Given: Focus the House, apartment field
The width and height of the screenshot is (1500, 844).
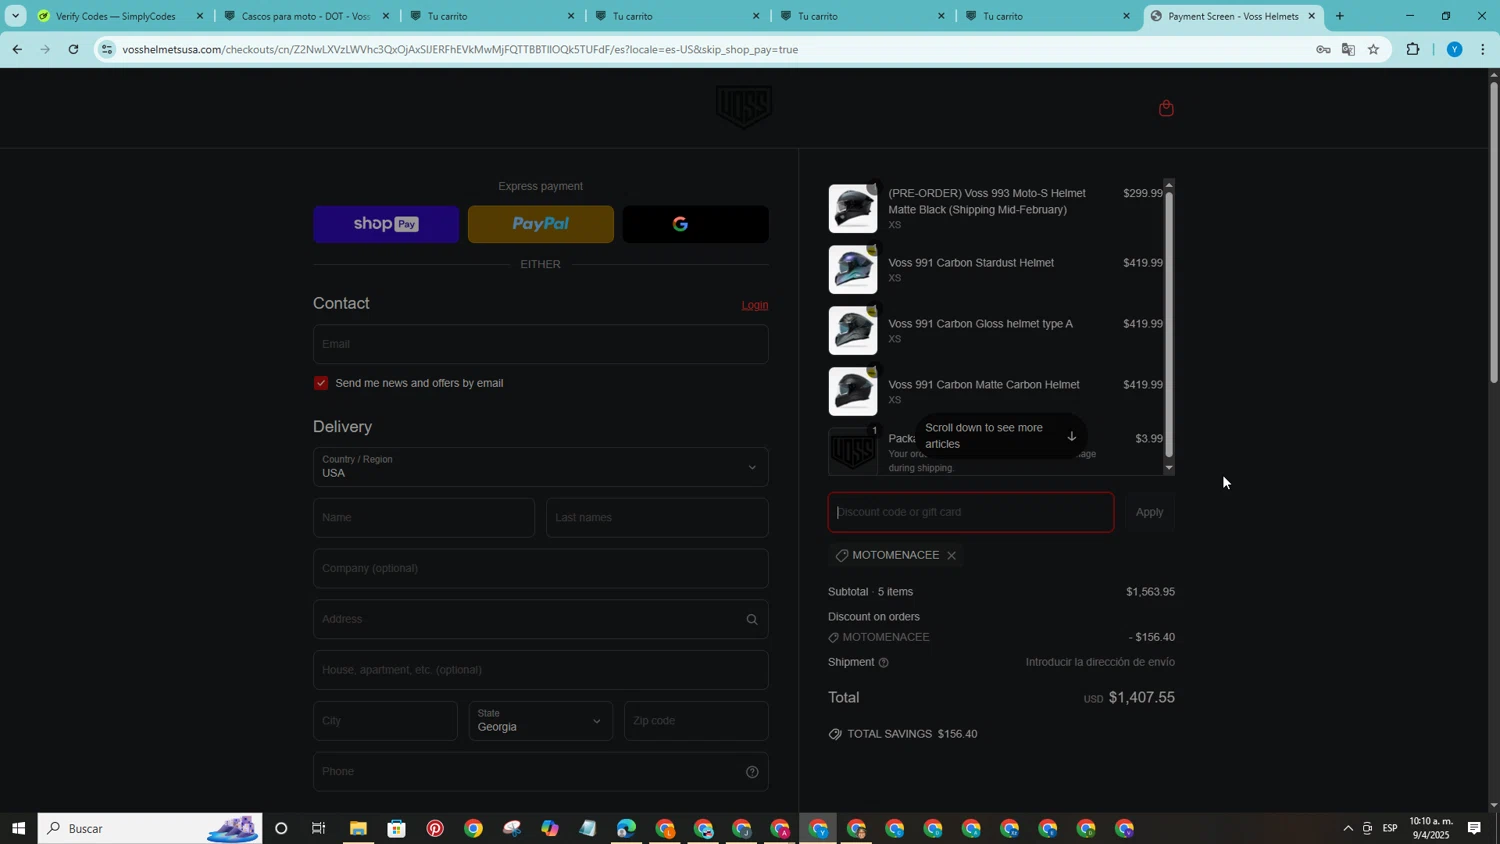Looking at the screenshot, I should click(541, 670).
